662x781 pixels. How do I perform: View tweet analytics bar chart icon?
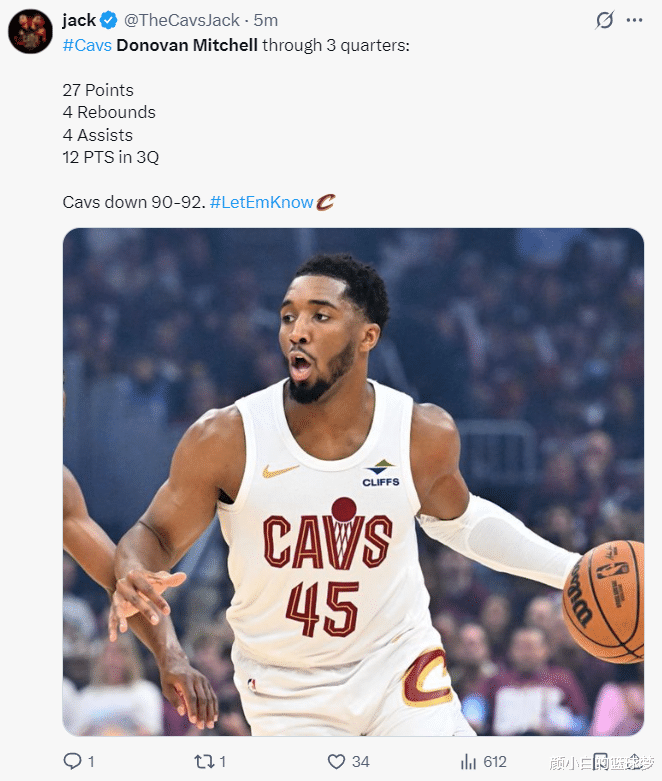(468, 761)
